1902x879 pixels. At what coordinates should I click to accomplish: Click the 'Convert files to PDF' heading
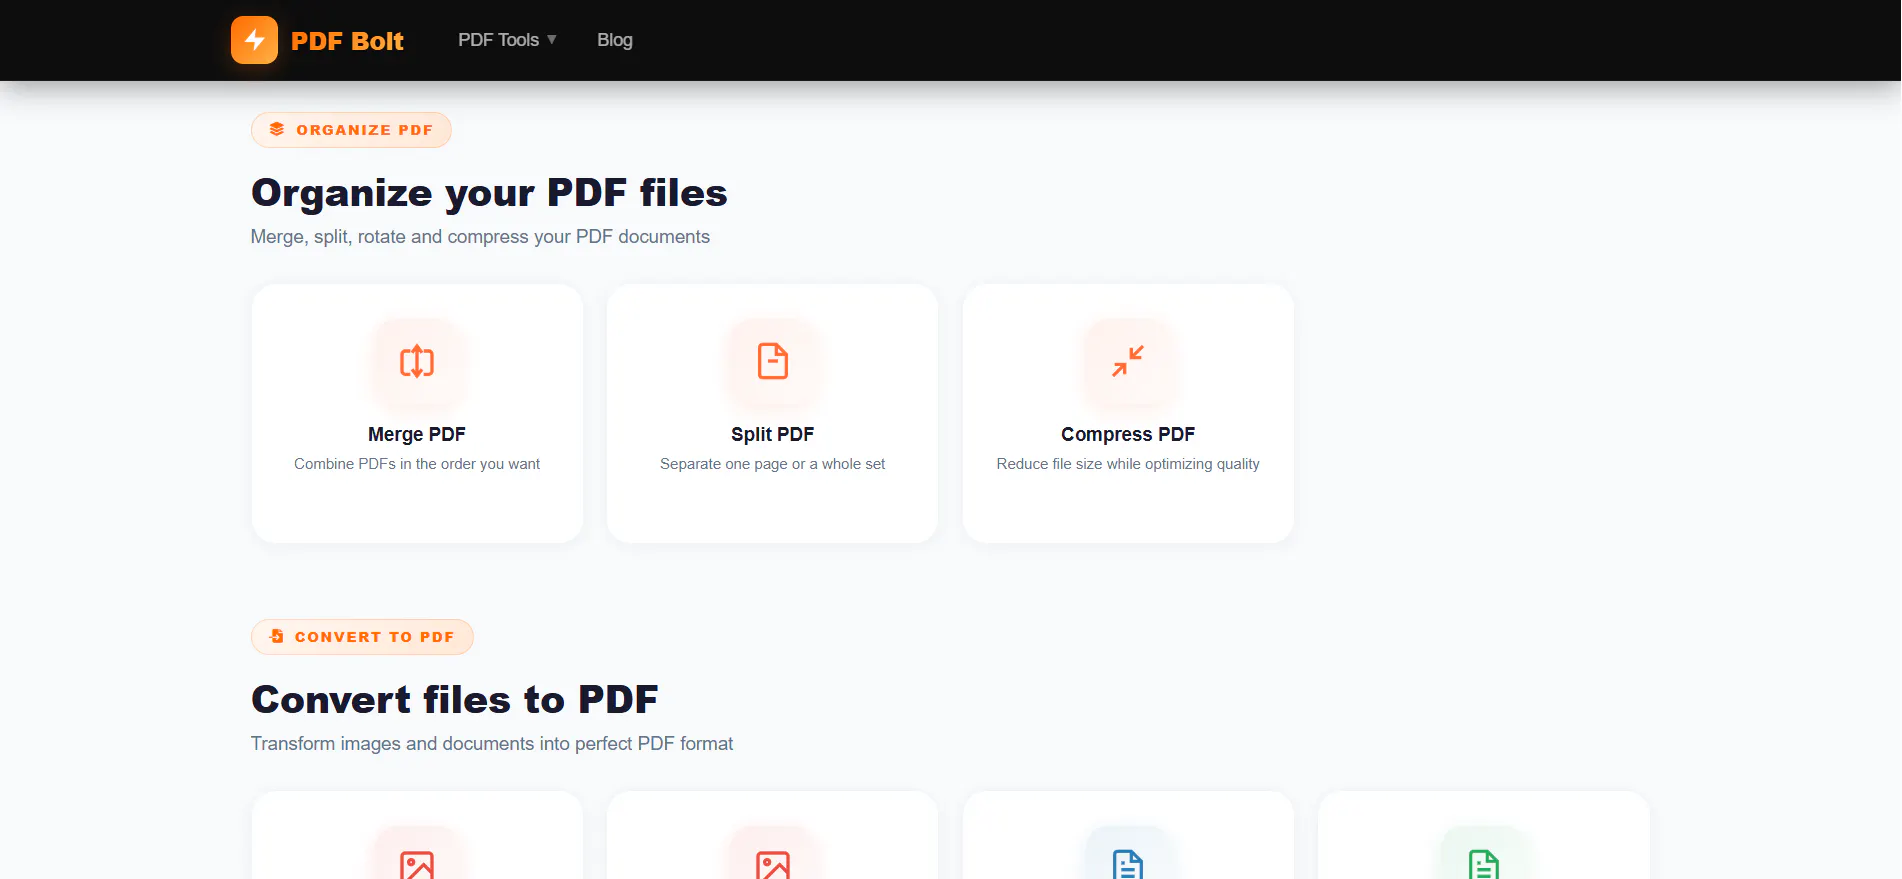[x=455, y=700]
